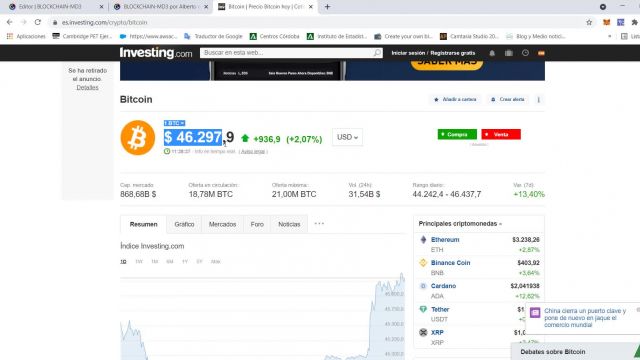Click the Tether coin icon
Screen dimensions: 640x360
pyautogui.click(x=423, y=309)
